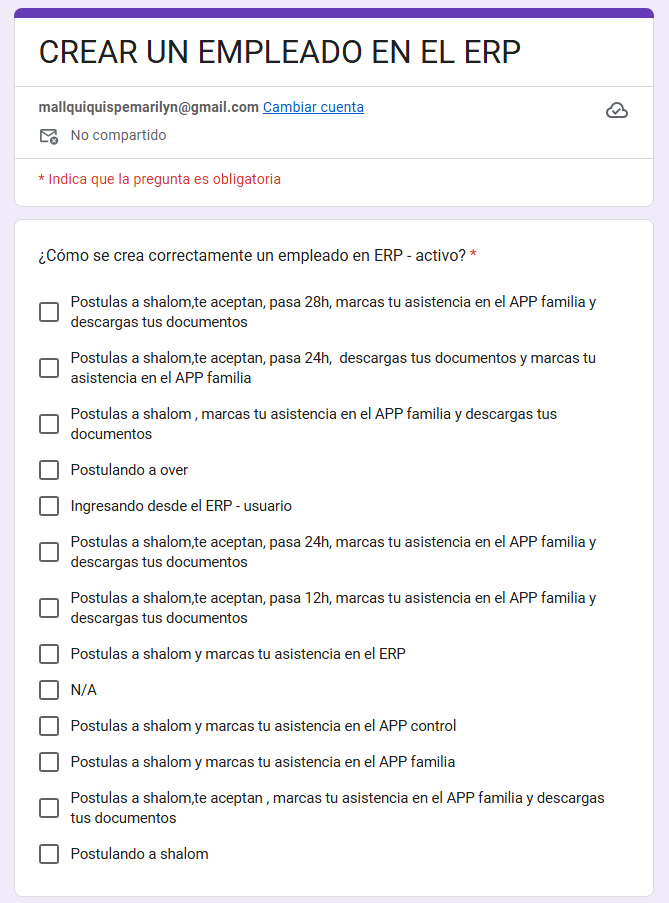This screenshot has height=903, width=669.
Task: Click the form title 'CREAR UN EMPLEADO EN EL ERP'
Action: (280, 52)
